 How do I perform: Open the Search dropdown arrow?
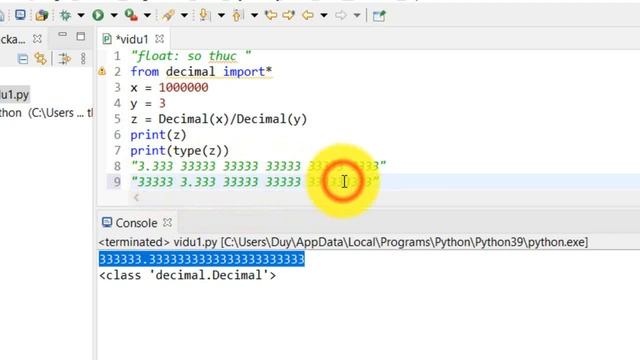pyautogui.click(x=184, y=16)
